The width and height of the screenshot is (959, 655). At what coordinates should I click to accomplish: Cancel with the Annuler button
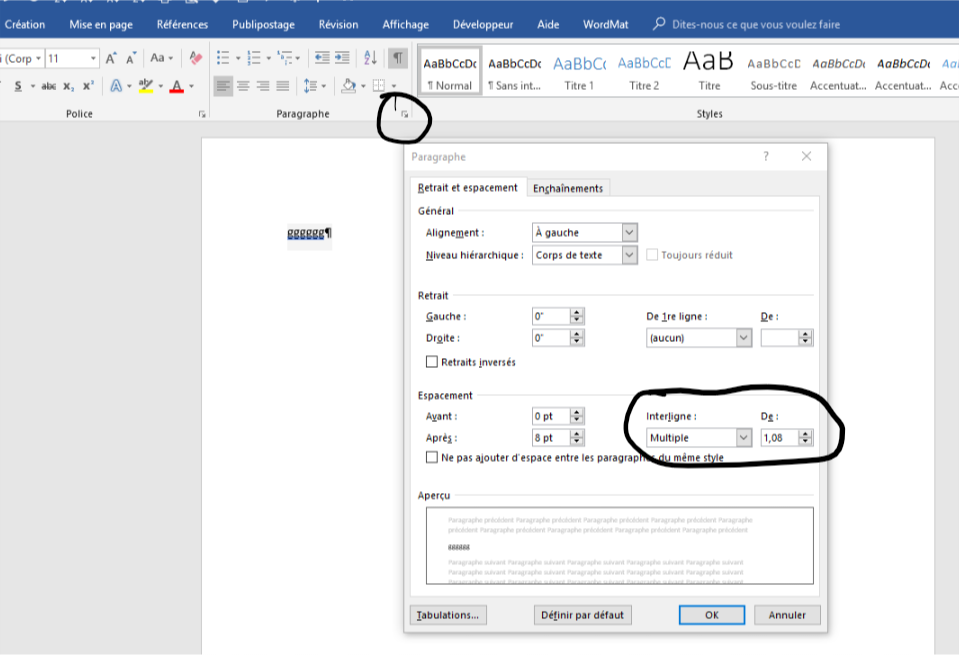click(x=787, y=615)
